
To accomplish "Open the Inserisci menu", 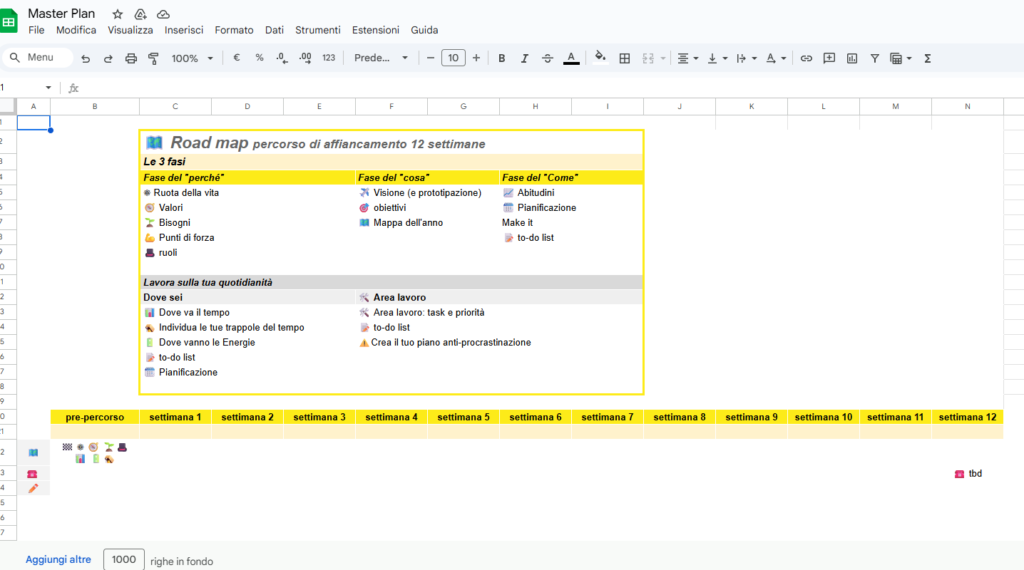I will pos(184,30).
